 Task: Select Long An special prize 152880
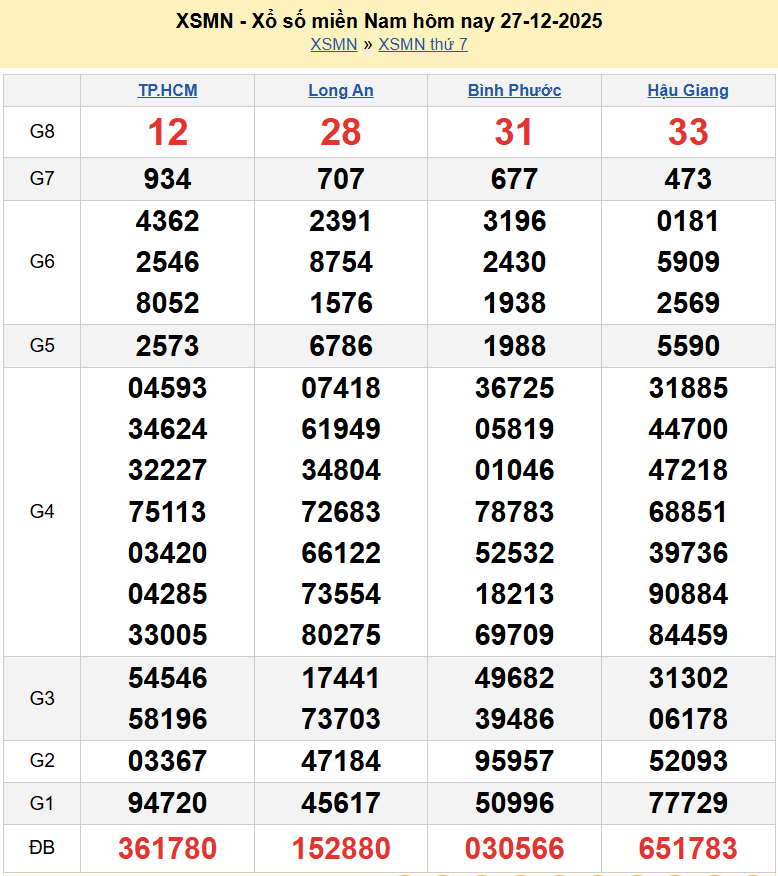coord(341,849)
